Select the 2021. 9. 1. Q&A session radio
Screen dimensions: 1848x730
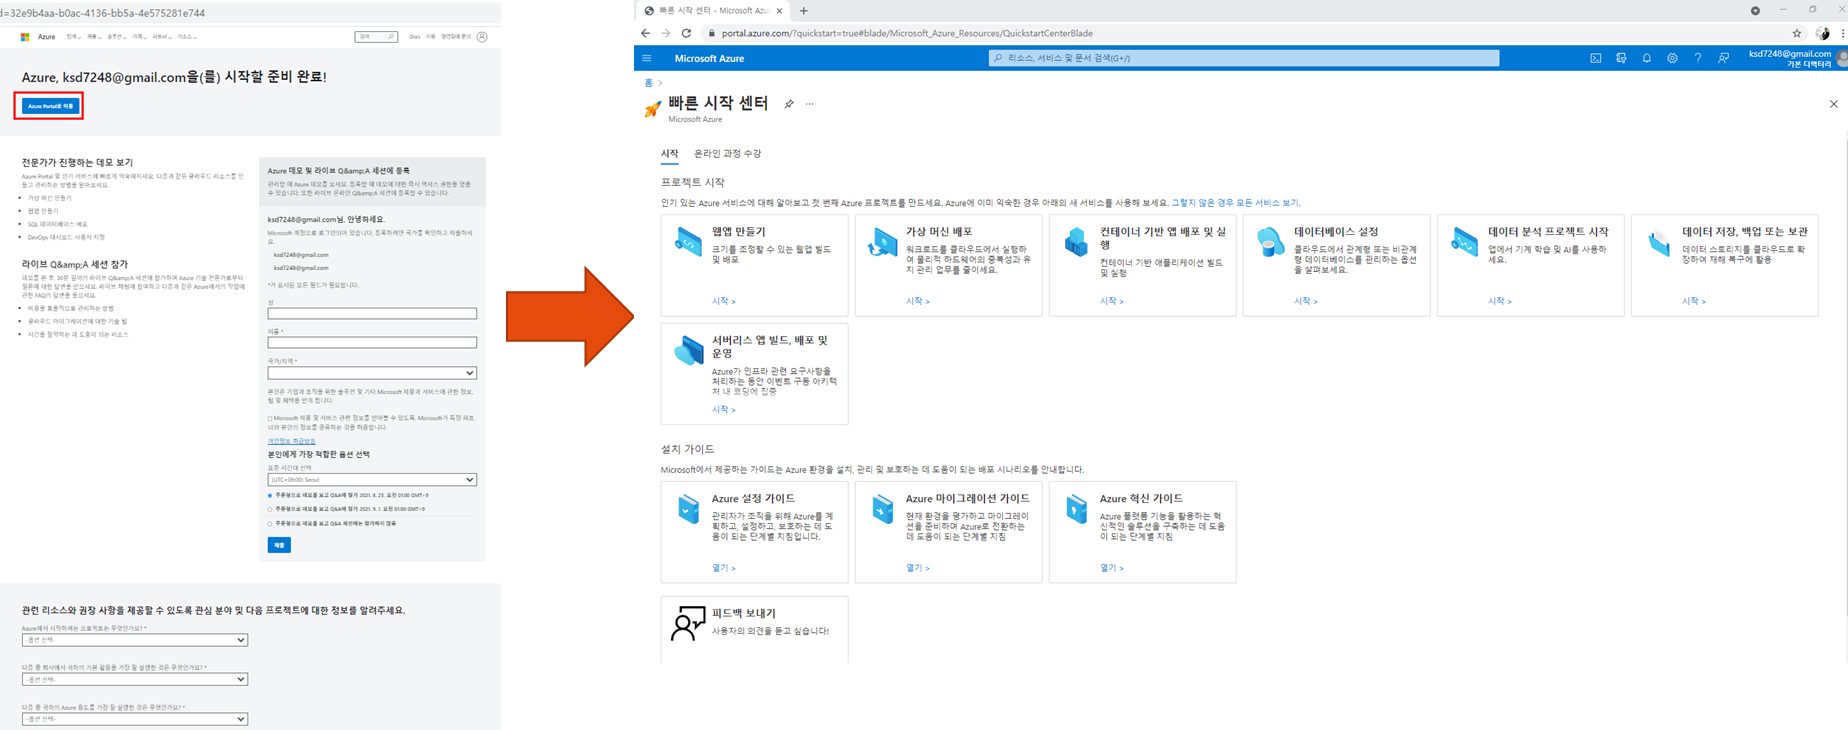[270, 509]
